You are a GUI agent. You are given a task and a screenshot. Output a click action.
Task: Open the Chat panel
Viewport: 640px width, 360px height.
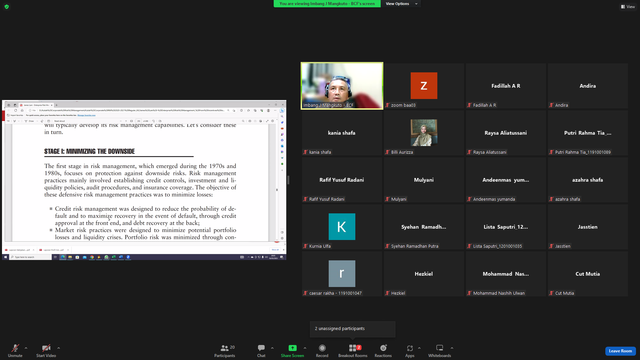pos(261,350)
